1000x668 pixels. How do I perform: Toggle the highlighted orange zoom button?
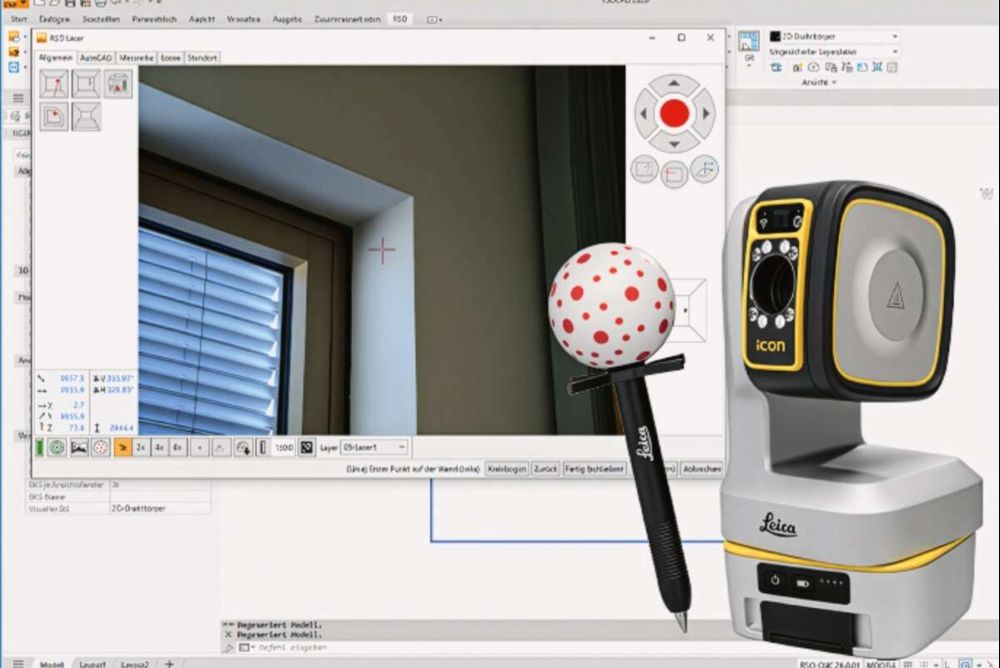pyautogui.click(x=124, y=447)
